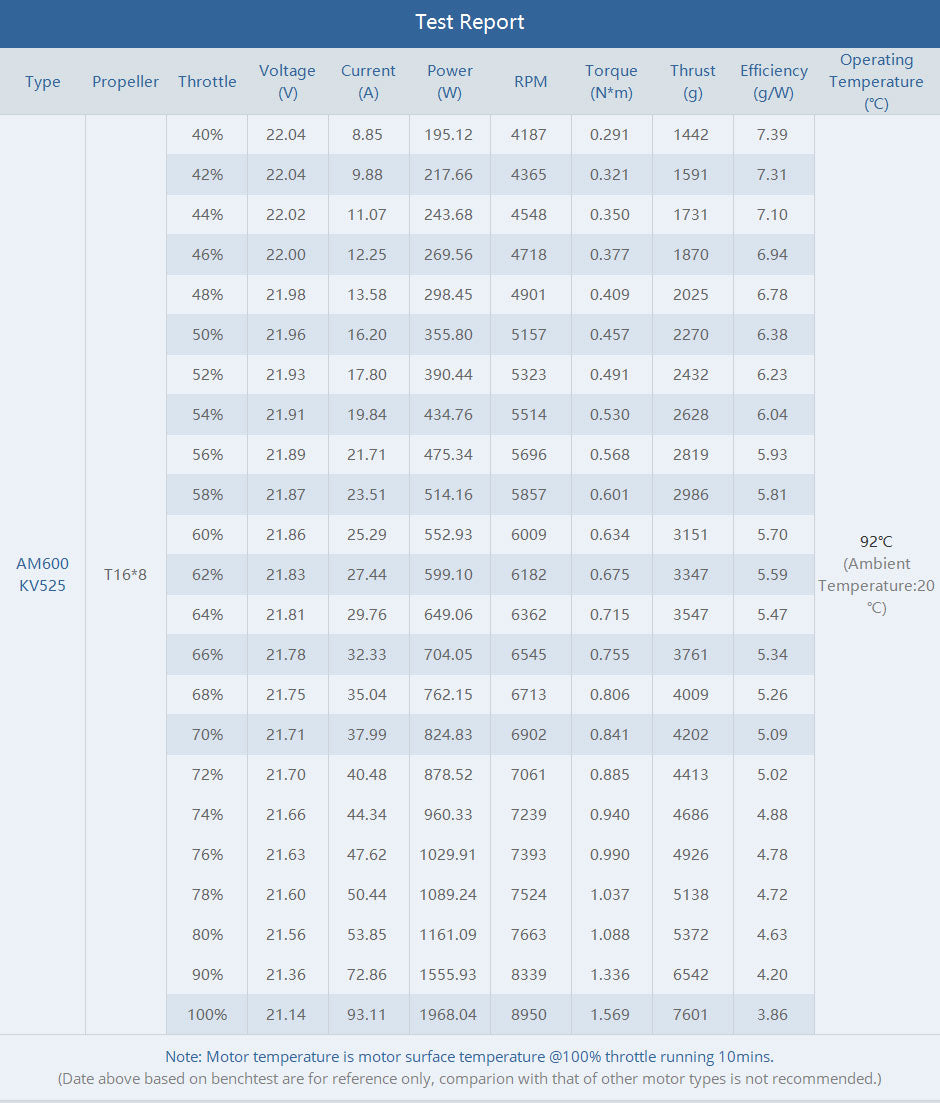Click the Operating Temperature header
Image resolution: width=940 pixels, height=1103 pixels.
[x=876, y=82]
